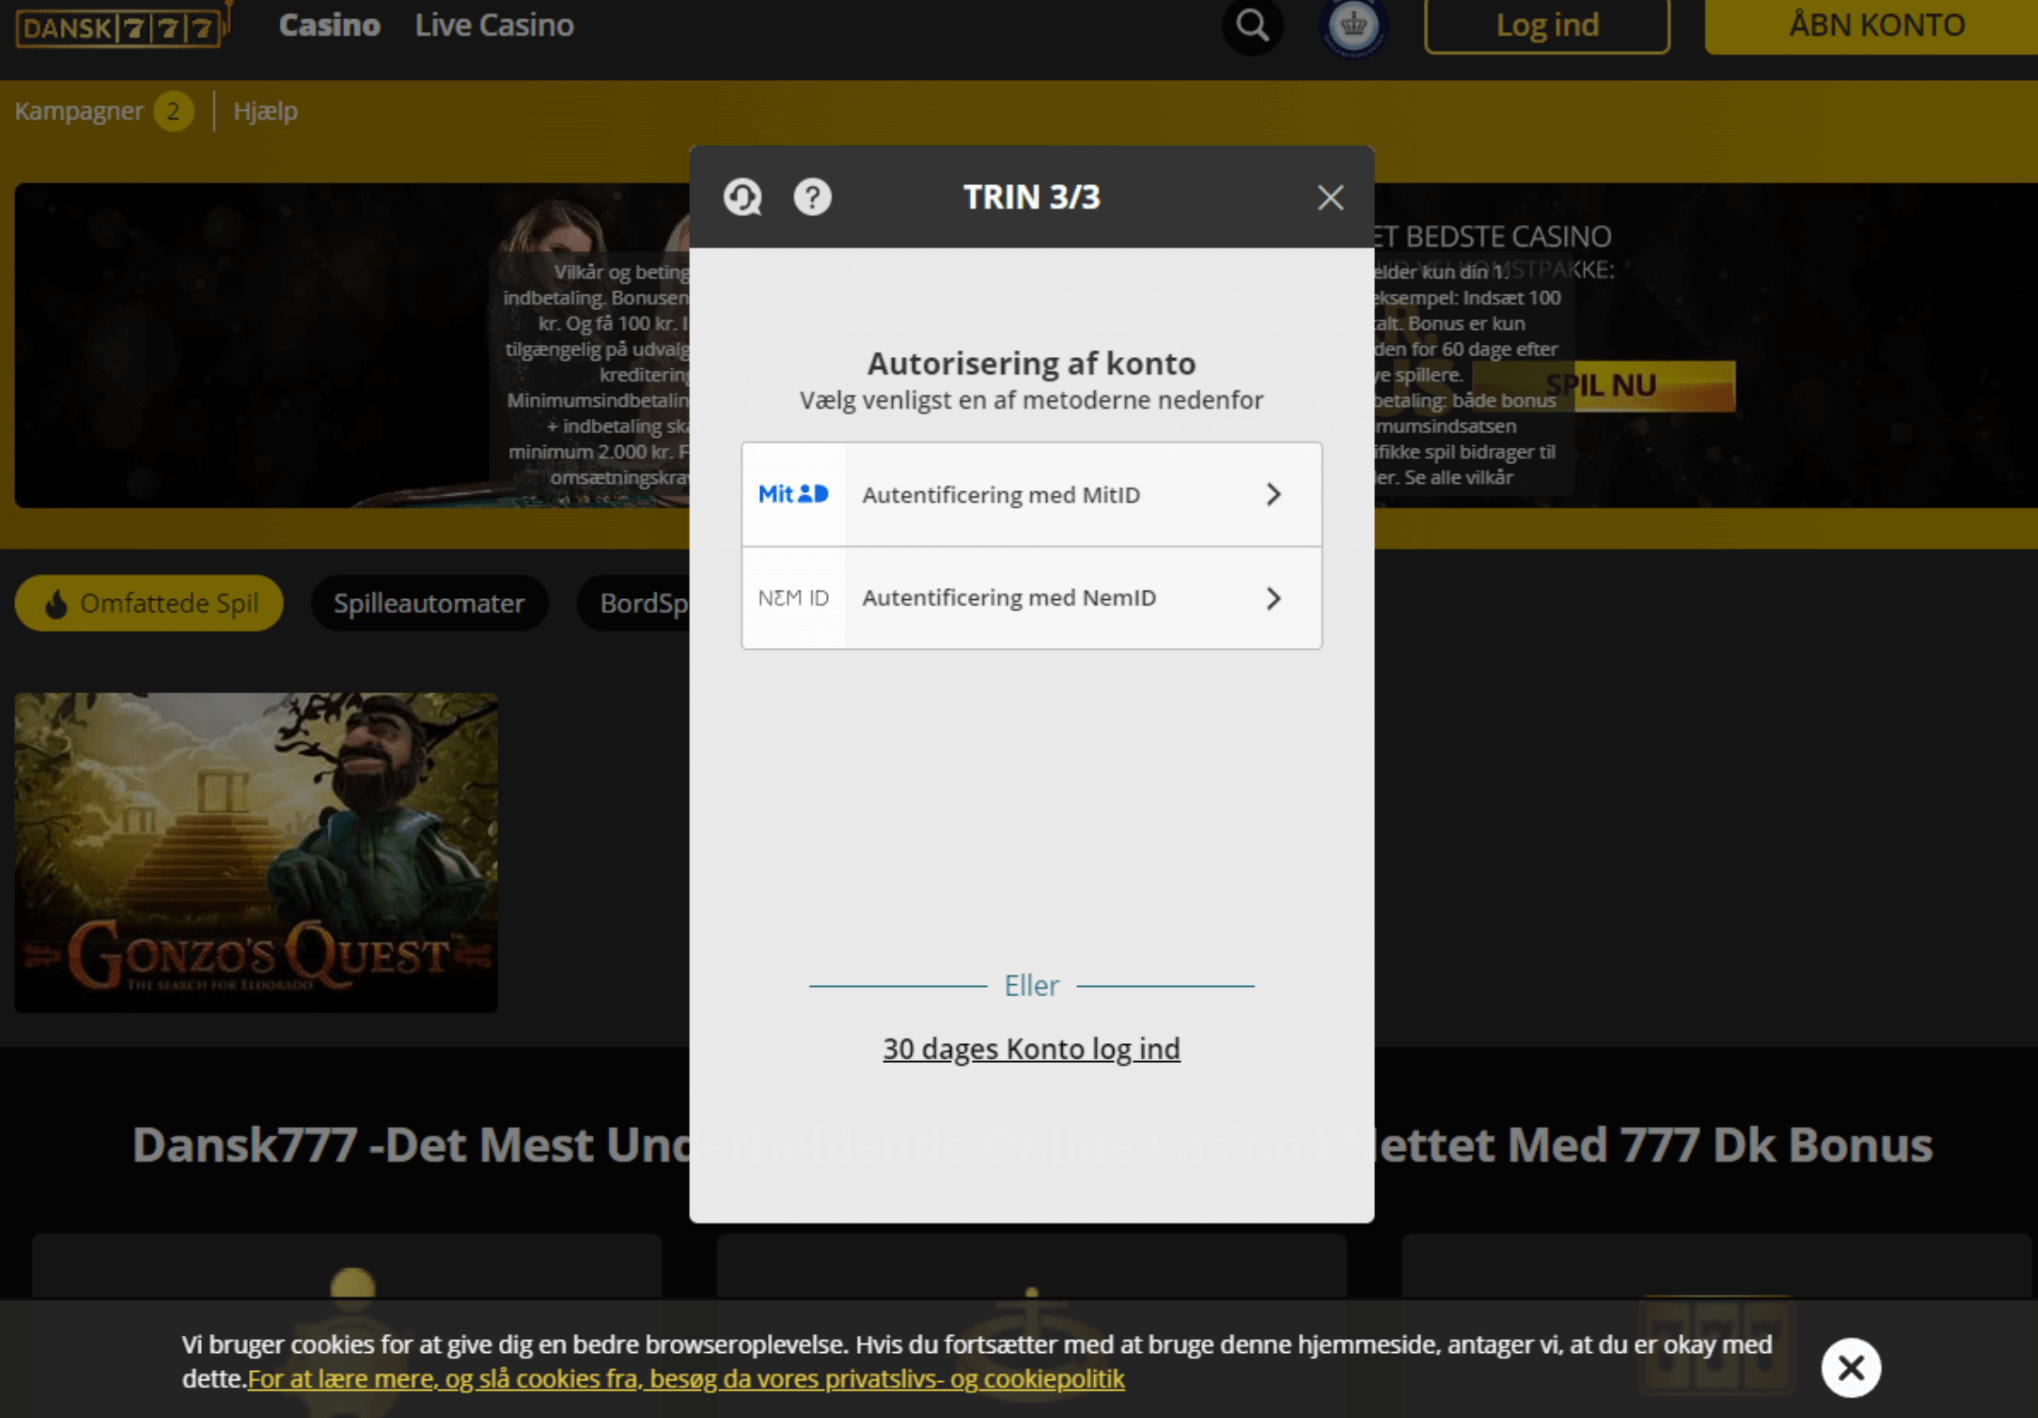Click the search magnifier icon
Screen dimensions: 2038x1418
[1252, 25]
